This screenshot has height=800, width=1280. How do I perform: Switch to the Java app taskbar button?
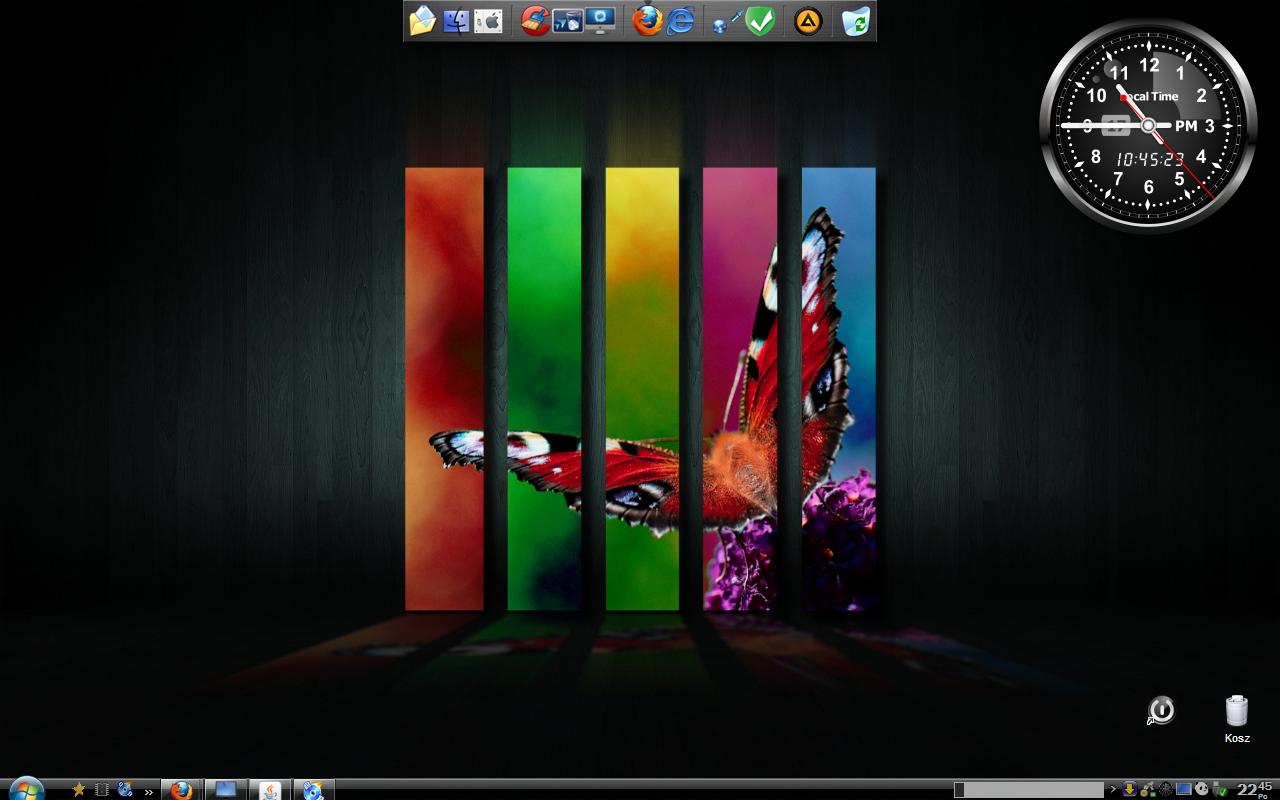tap(269, 790)
